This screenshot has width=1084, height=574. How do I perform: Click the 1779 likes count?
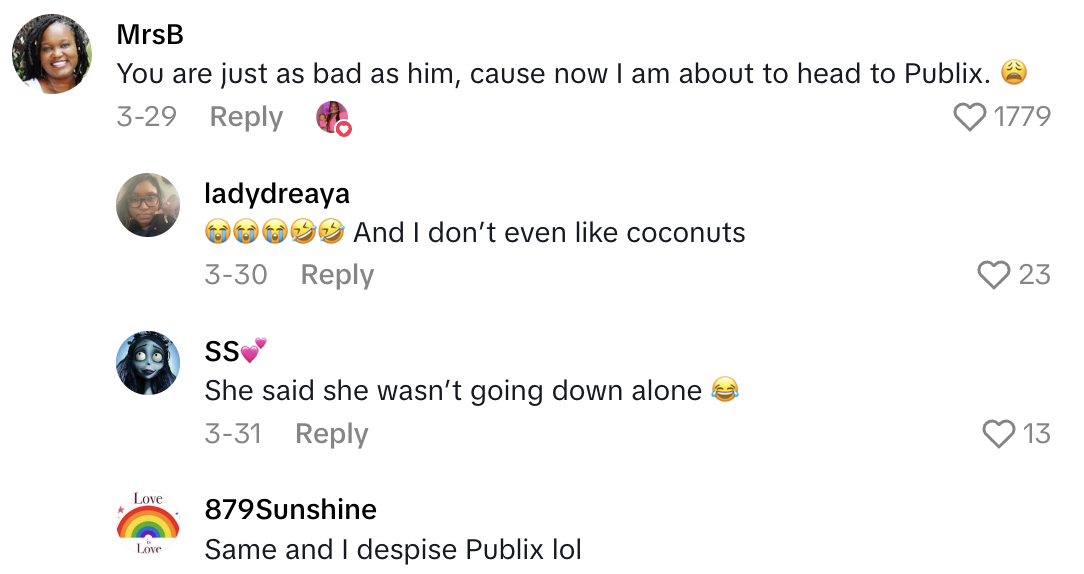(1022, 118)
